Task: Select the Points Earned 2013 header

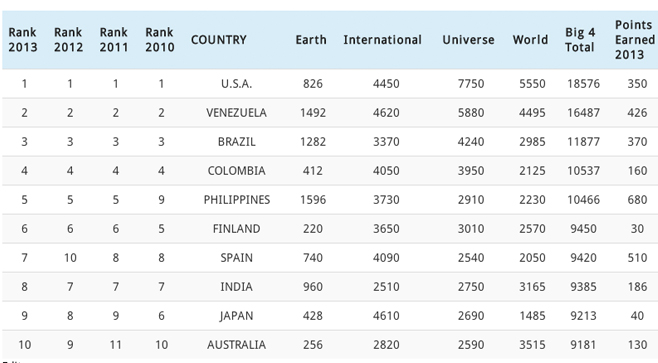Action: [635, 40]
